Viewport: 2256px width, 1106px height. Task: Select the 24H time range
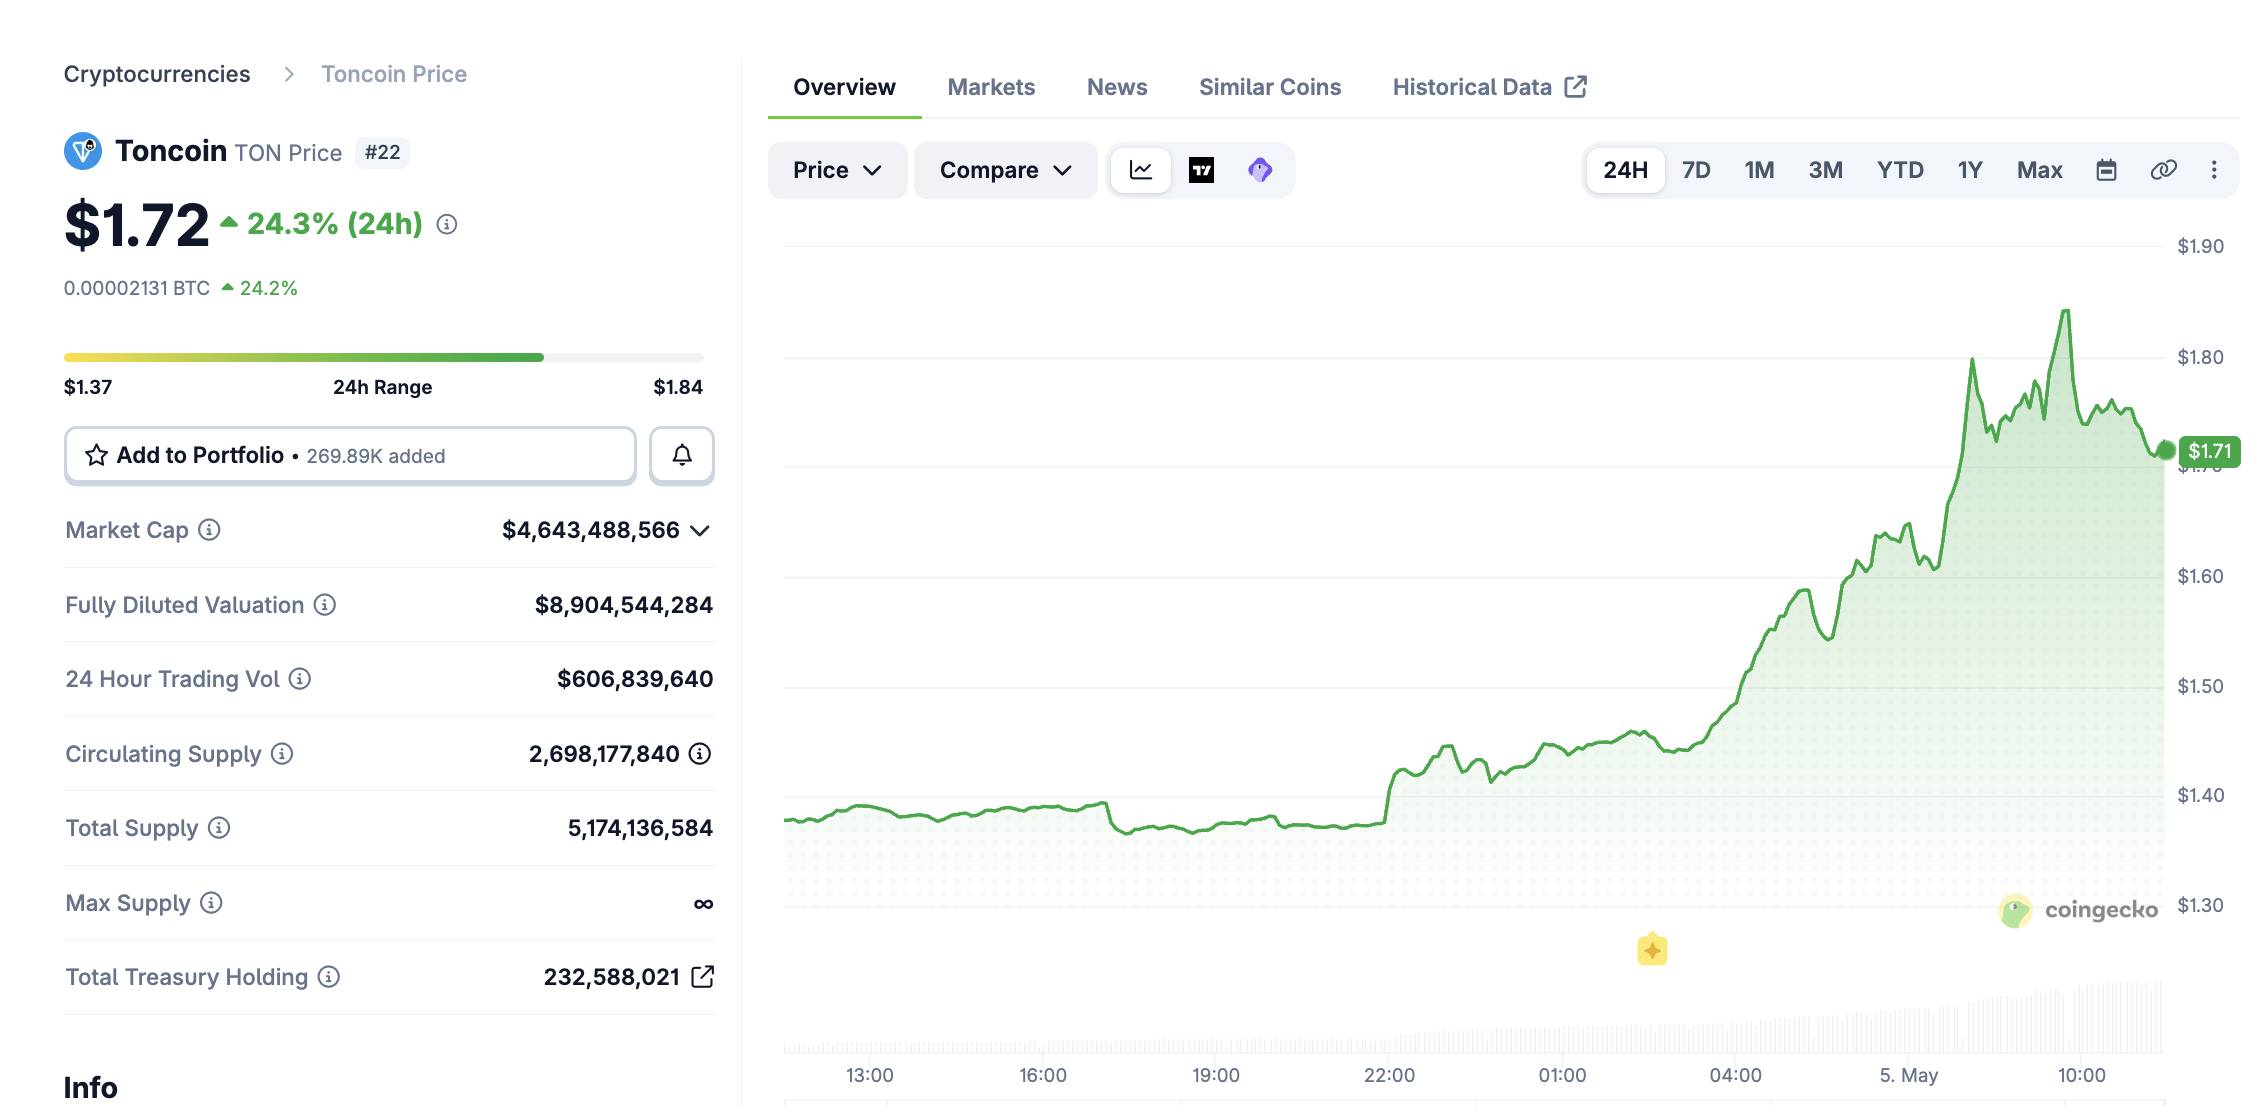tap(1626, 170)
